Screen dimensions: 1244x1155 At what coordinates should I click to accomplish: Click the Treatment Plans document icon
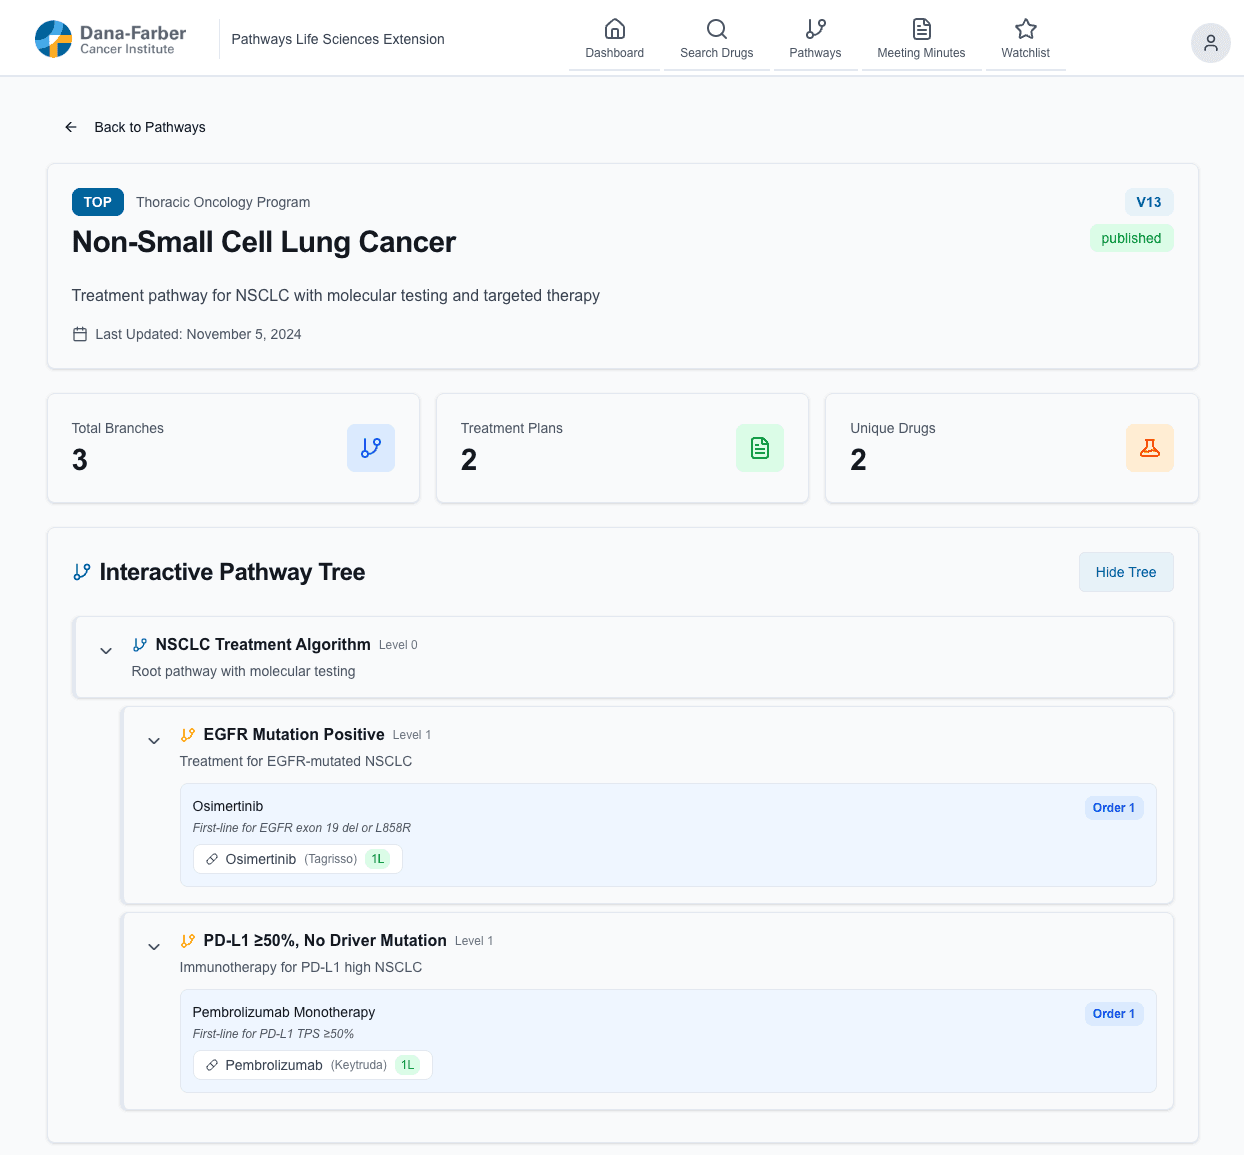(x=760, y=447)
